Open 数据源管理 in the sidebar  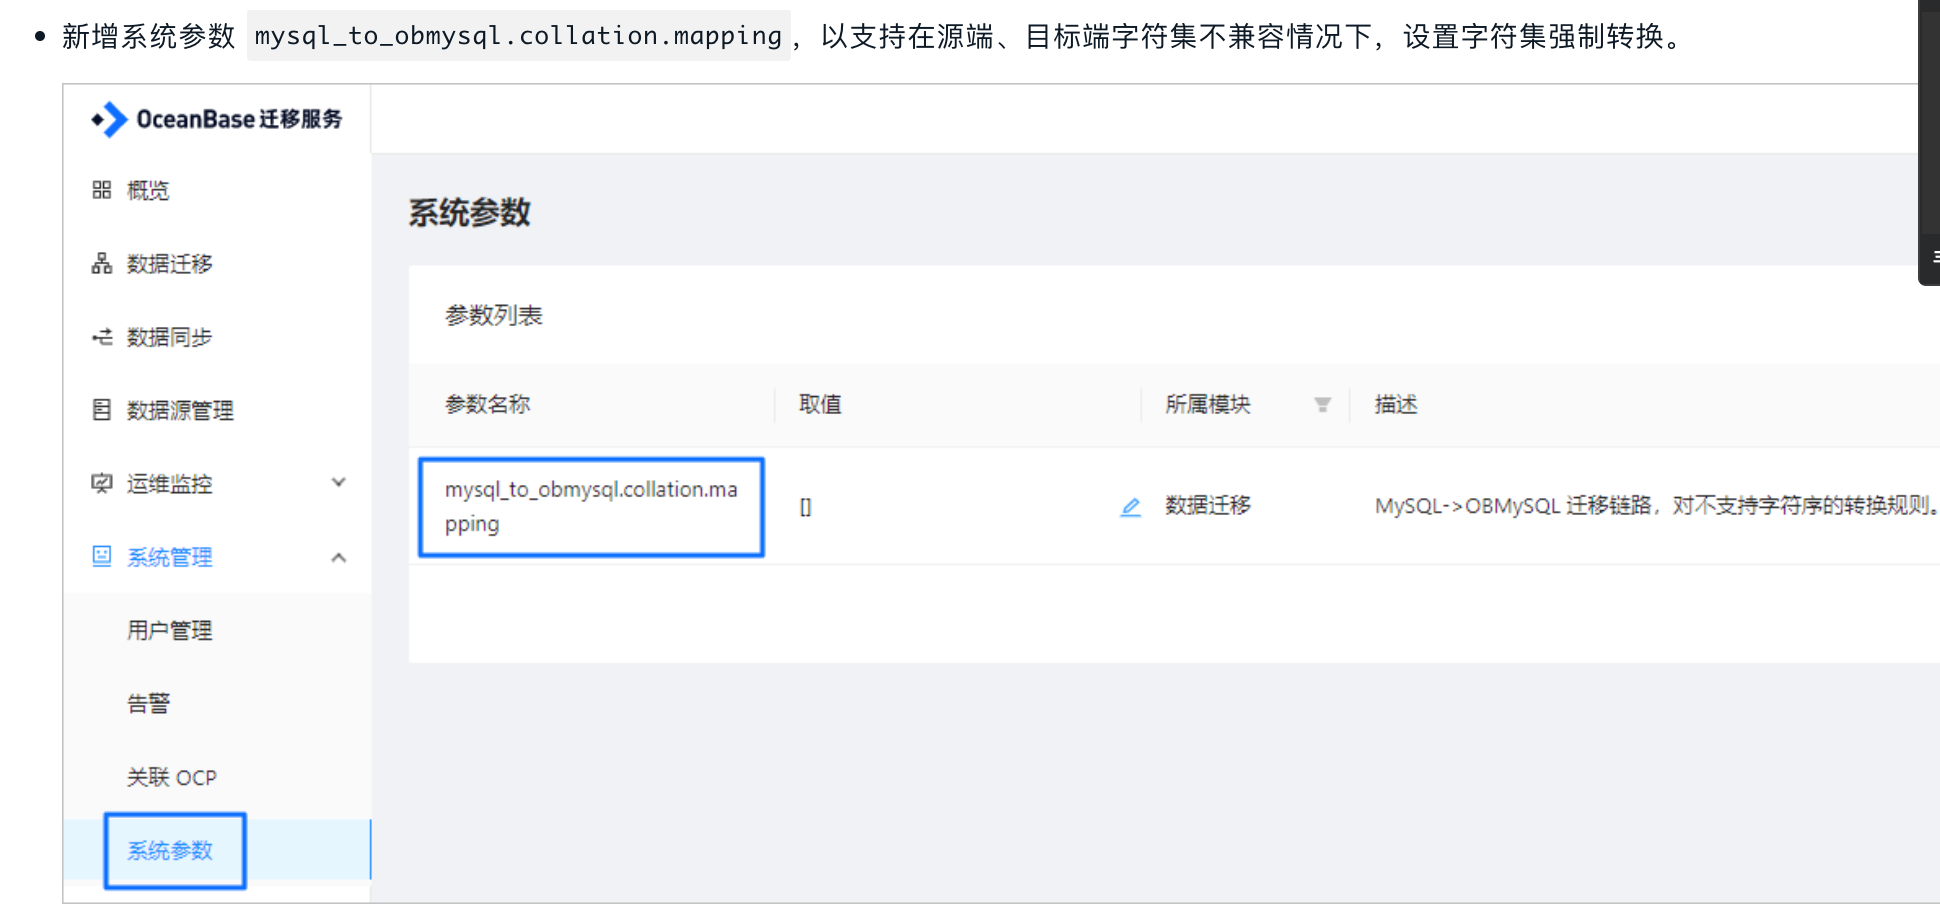coord(180,410)
